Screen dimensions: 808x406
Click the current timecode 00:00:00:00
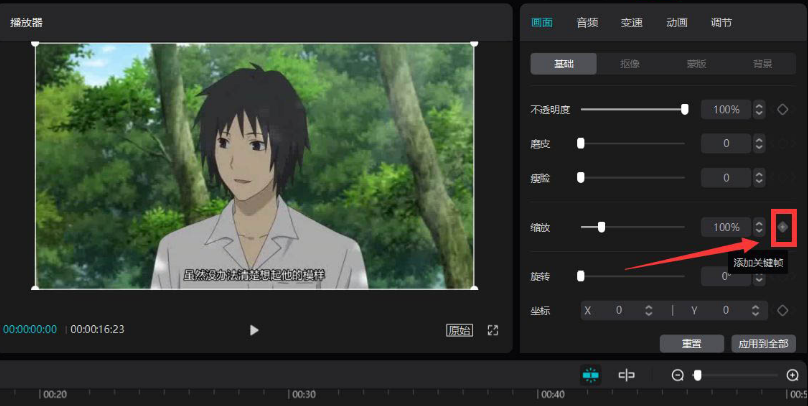[30, 329]
